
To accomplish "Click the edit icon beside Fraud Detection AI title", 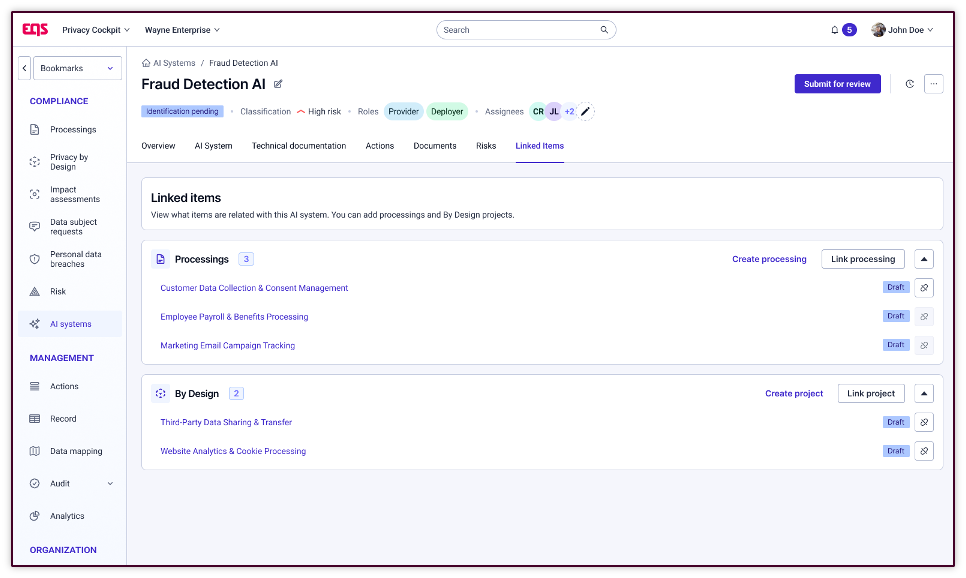I will click(278, 84).
